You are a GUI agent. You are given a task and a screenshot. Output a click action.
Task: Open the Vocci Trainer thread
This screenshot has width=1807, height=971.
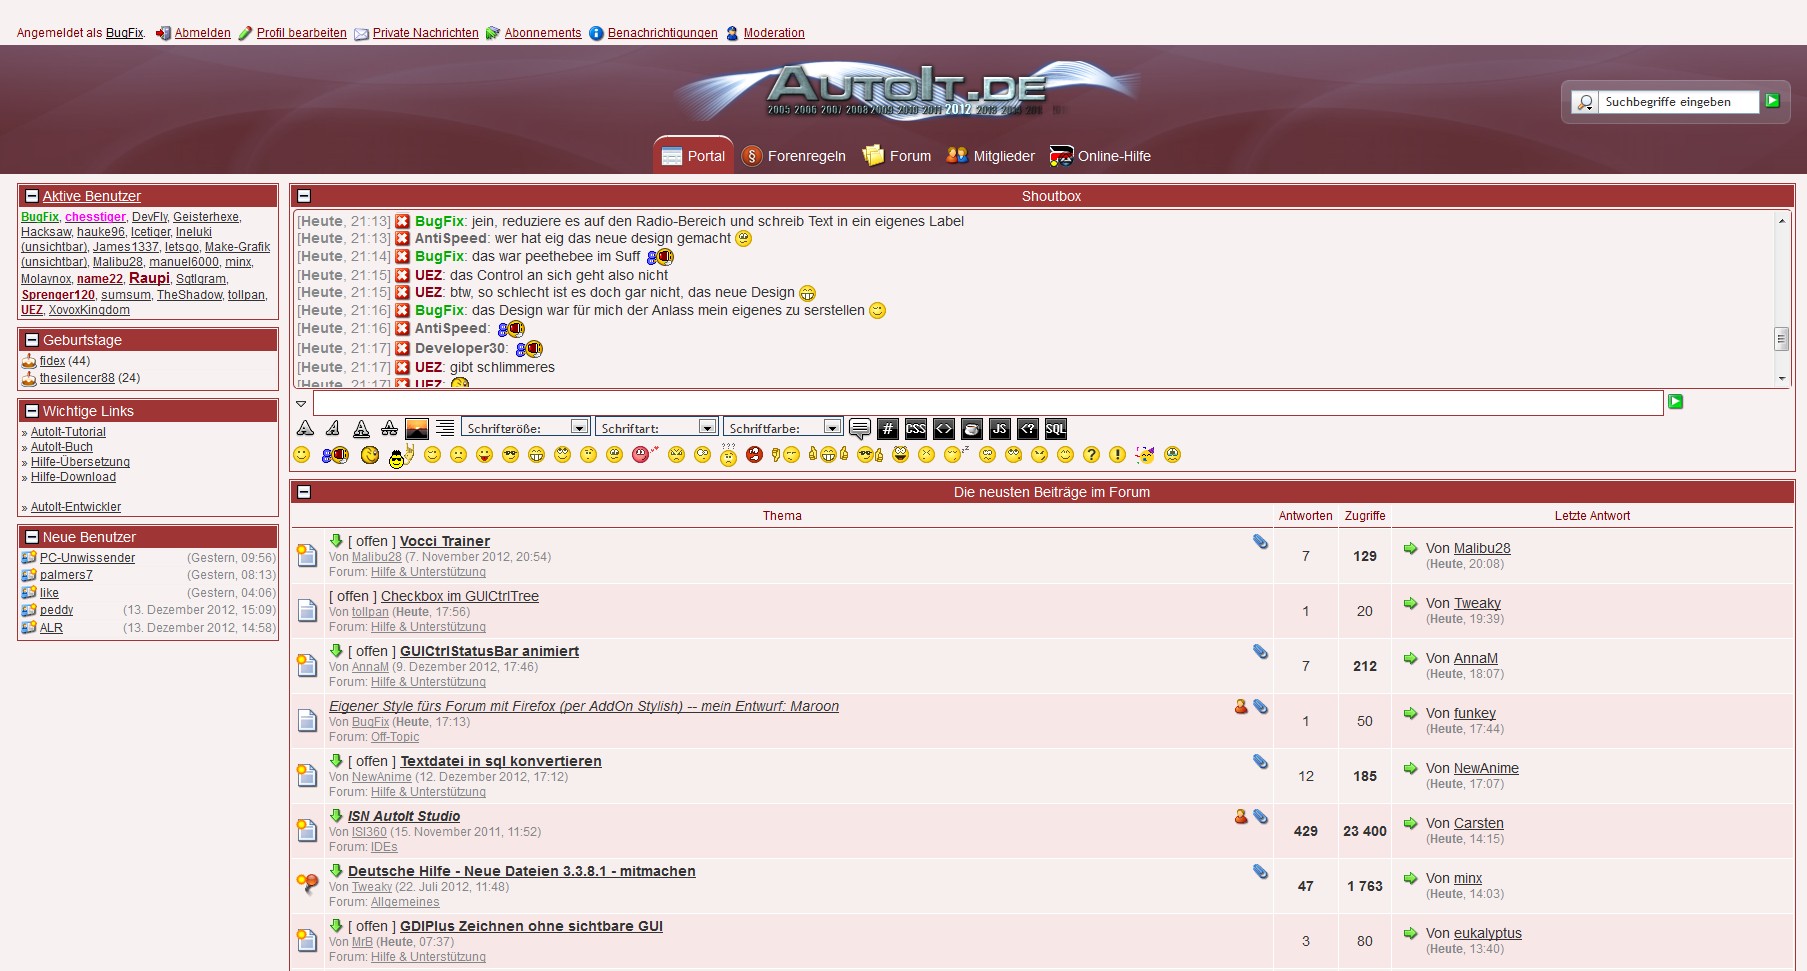(x=444, y=541)
